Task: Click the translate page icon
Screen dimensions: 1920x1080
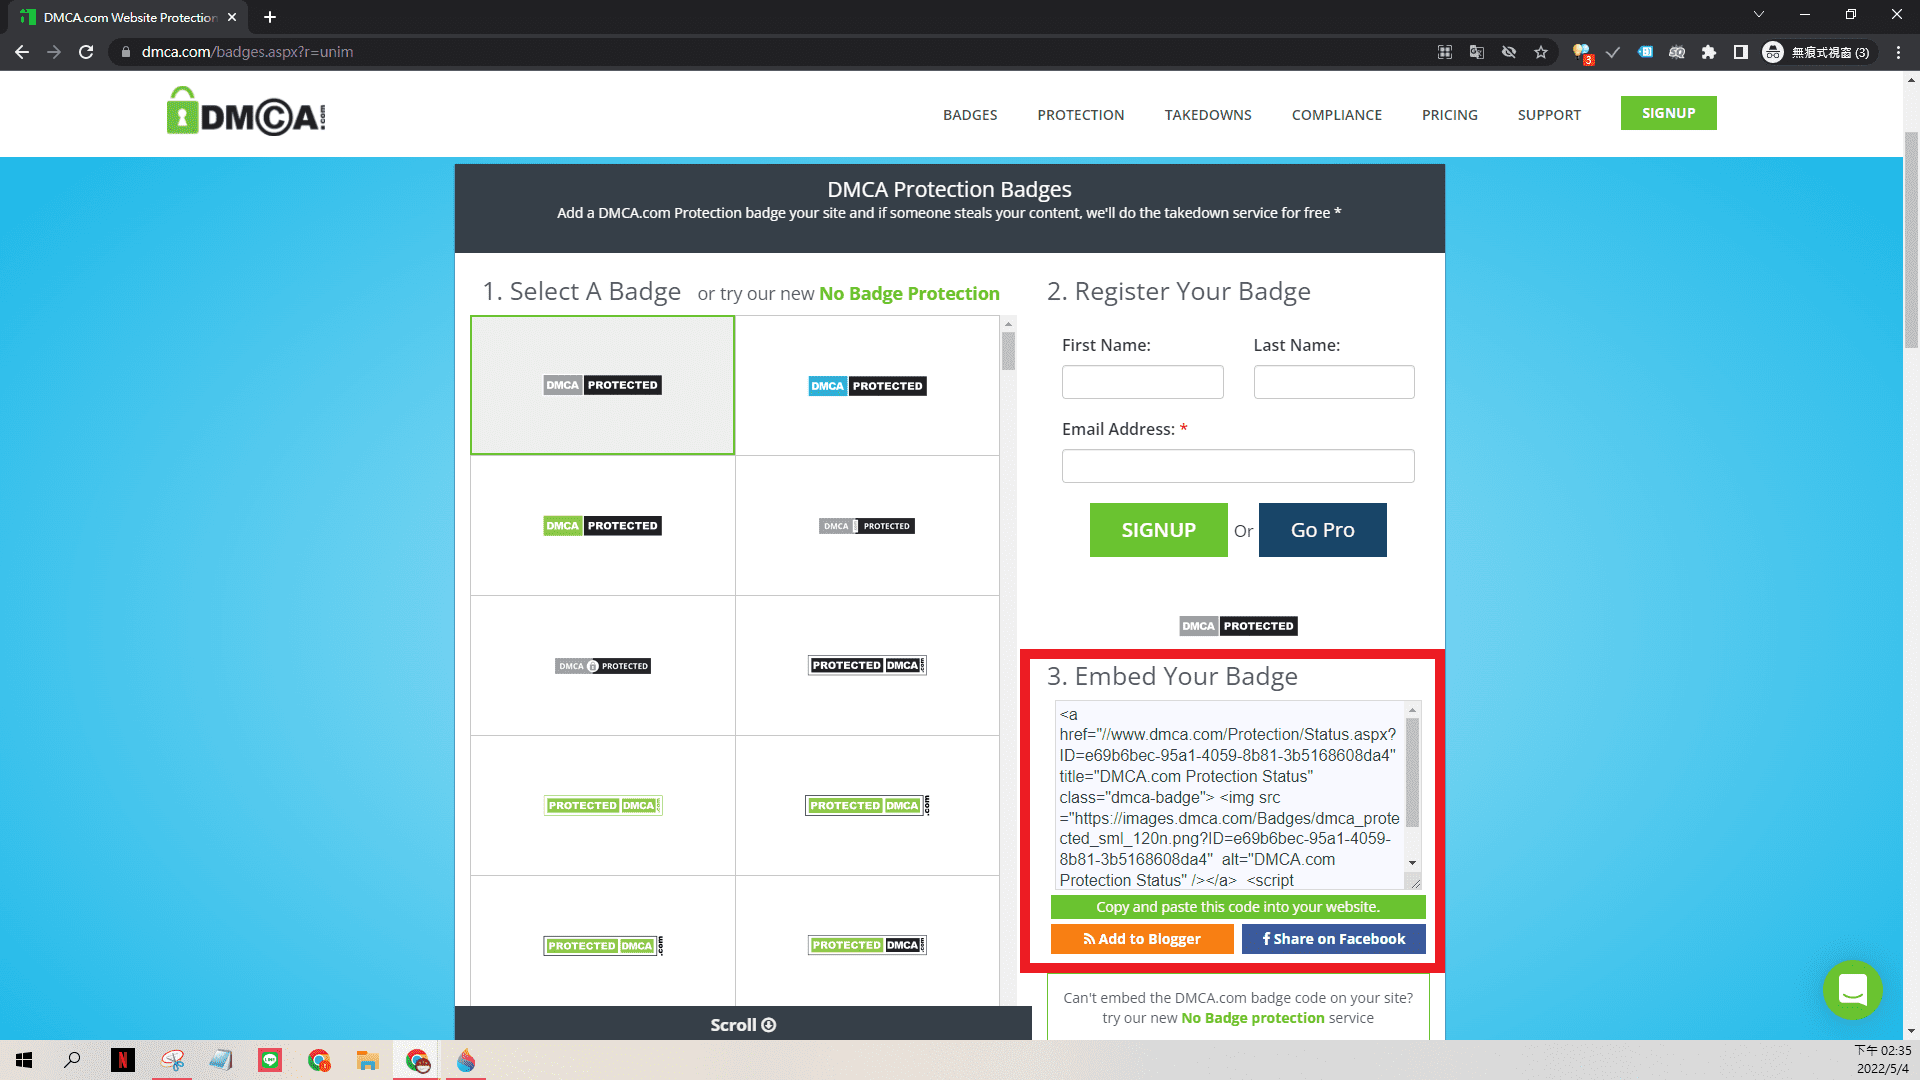Action: (1477, 52)
